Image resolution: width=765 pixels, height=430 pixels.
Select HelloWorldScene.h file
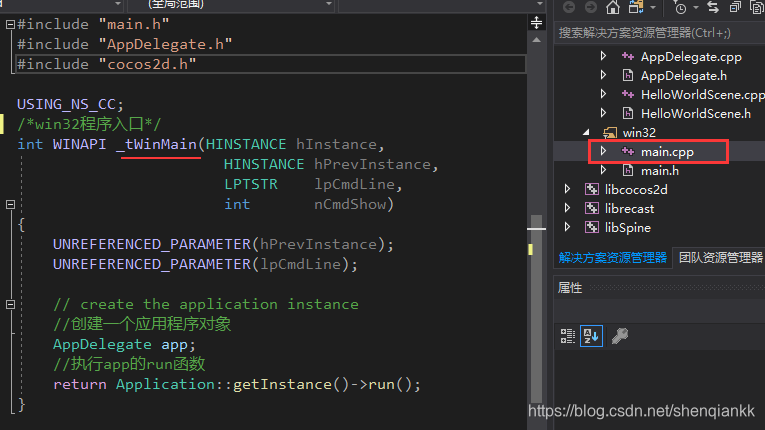[696, 114]
